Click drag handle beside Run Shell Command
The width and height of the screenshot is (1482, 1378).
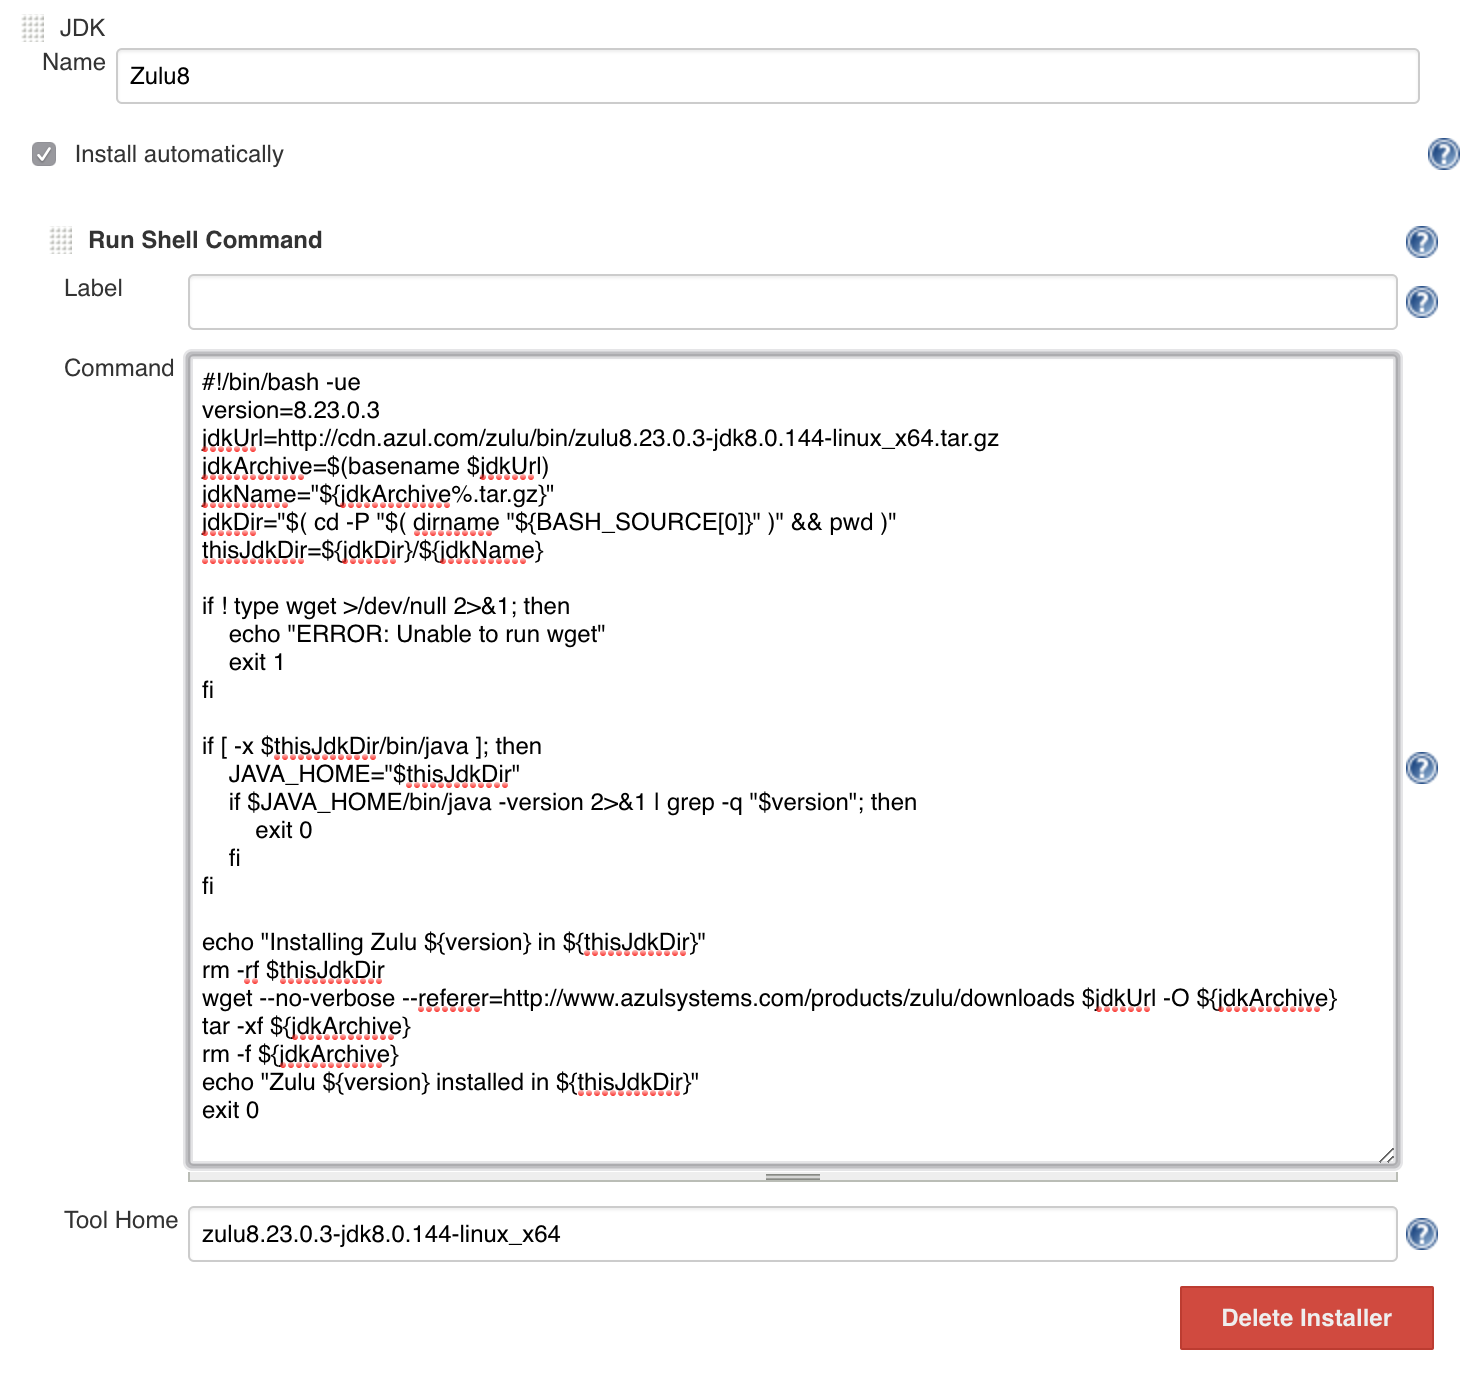[61, 240]
